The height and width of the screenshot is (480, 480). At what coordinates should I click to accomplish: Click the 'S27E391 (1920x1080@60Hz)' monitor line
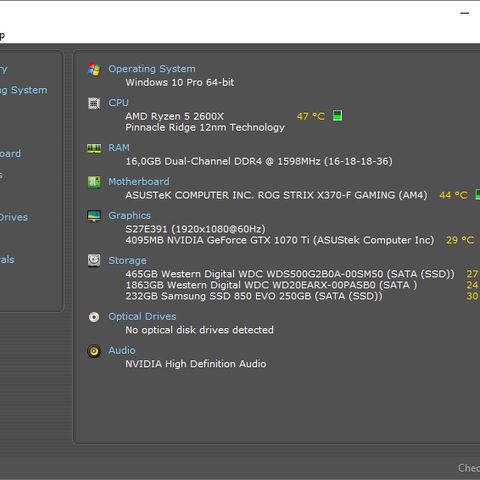(195, 229)
